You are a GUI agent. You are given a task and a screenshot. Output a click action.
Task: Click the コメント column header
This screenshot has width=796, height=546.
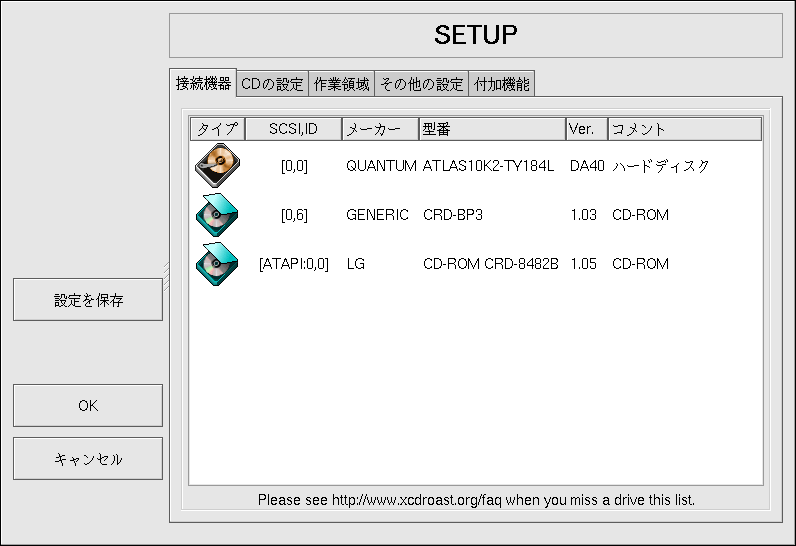click(684, 129)
